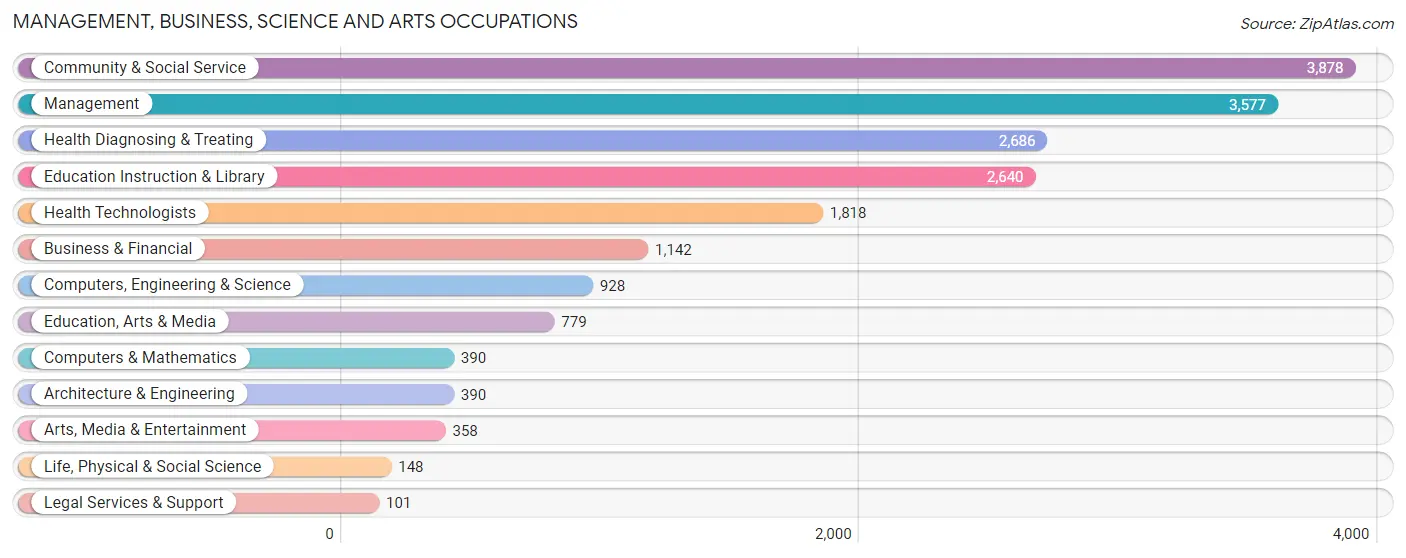Select the 3,577 Management value
Viewport: 1406px width, 558px height.
coord(1247,104)
